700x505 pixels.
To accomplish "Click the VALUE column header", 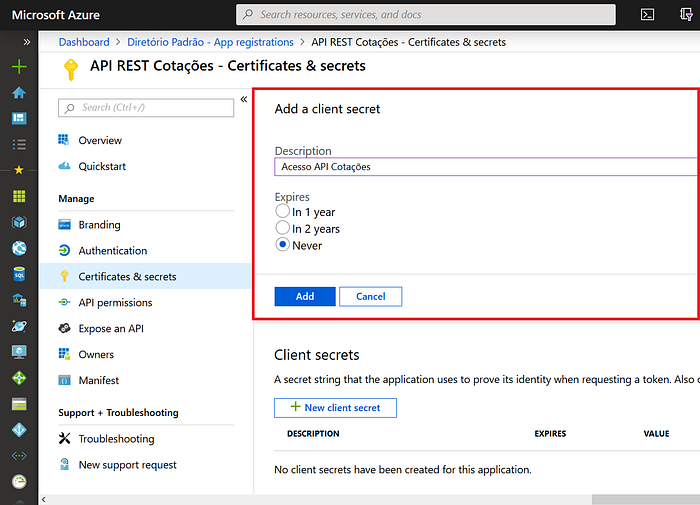I will [x=656, y=434].
